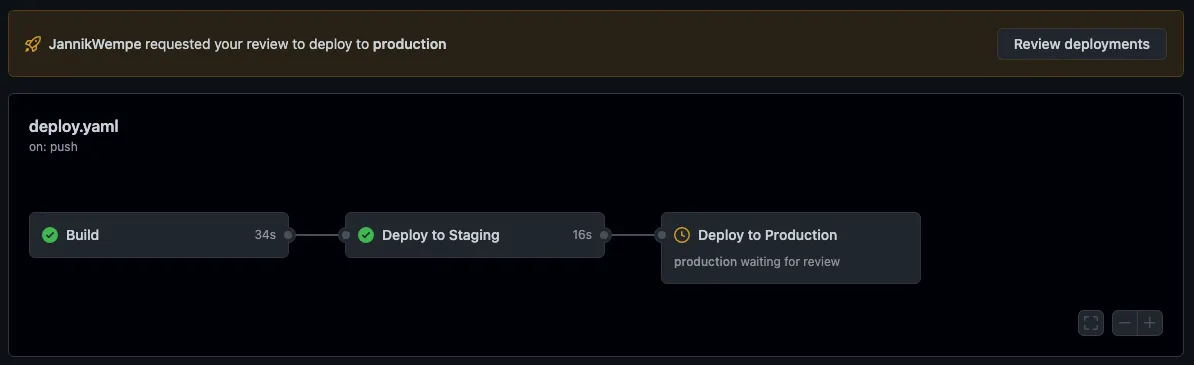Screen dimensions: 1194x365
Task: Click the yellow clock icon on Deploy to Production
Action: coord(682,235)
